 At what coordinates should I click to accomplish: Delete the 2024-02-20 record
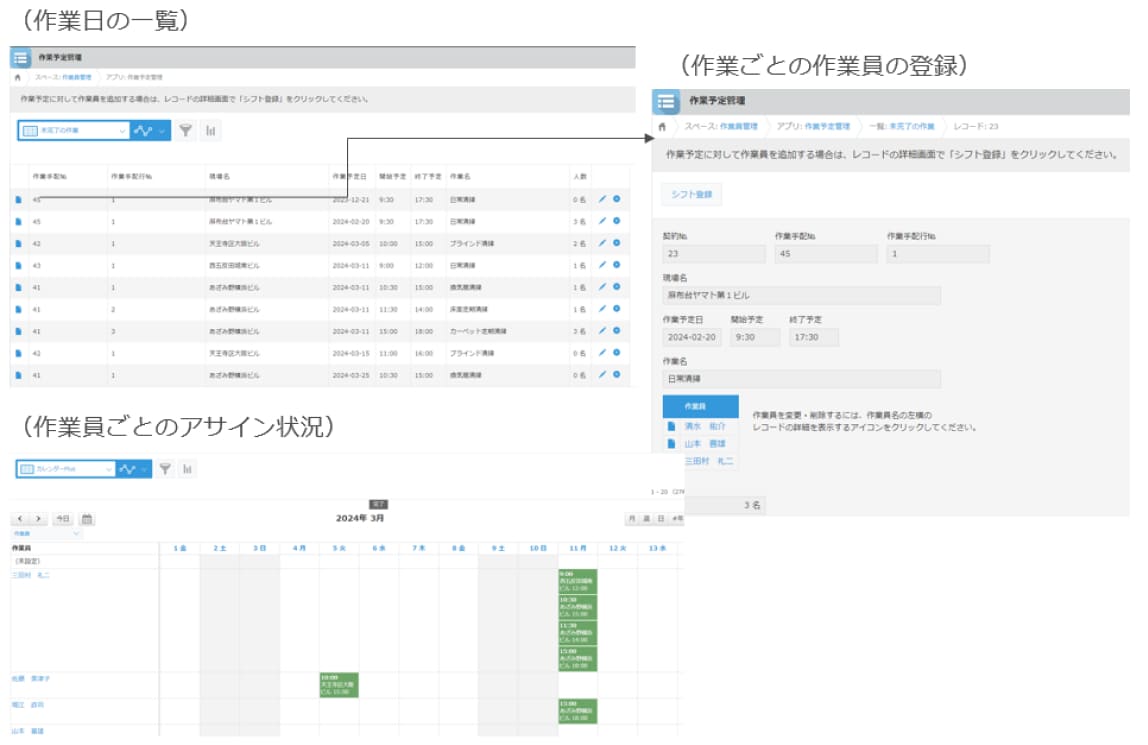point(616,221)
